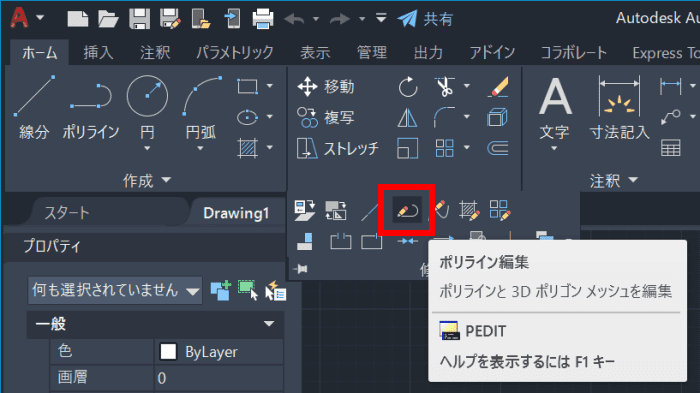Screen dimensions: 700x393
Task: Open the AutoCAD application menu
Action: pos(26,18)
